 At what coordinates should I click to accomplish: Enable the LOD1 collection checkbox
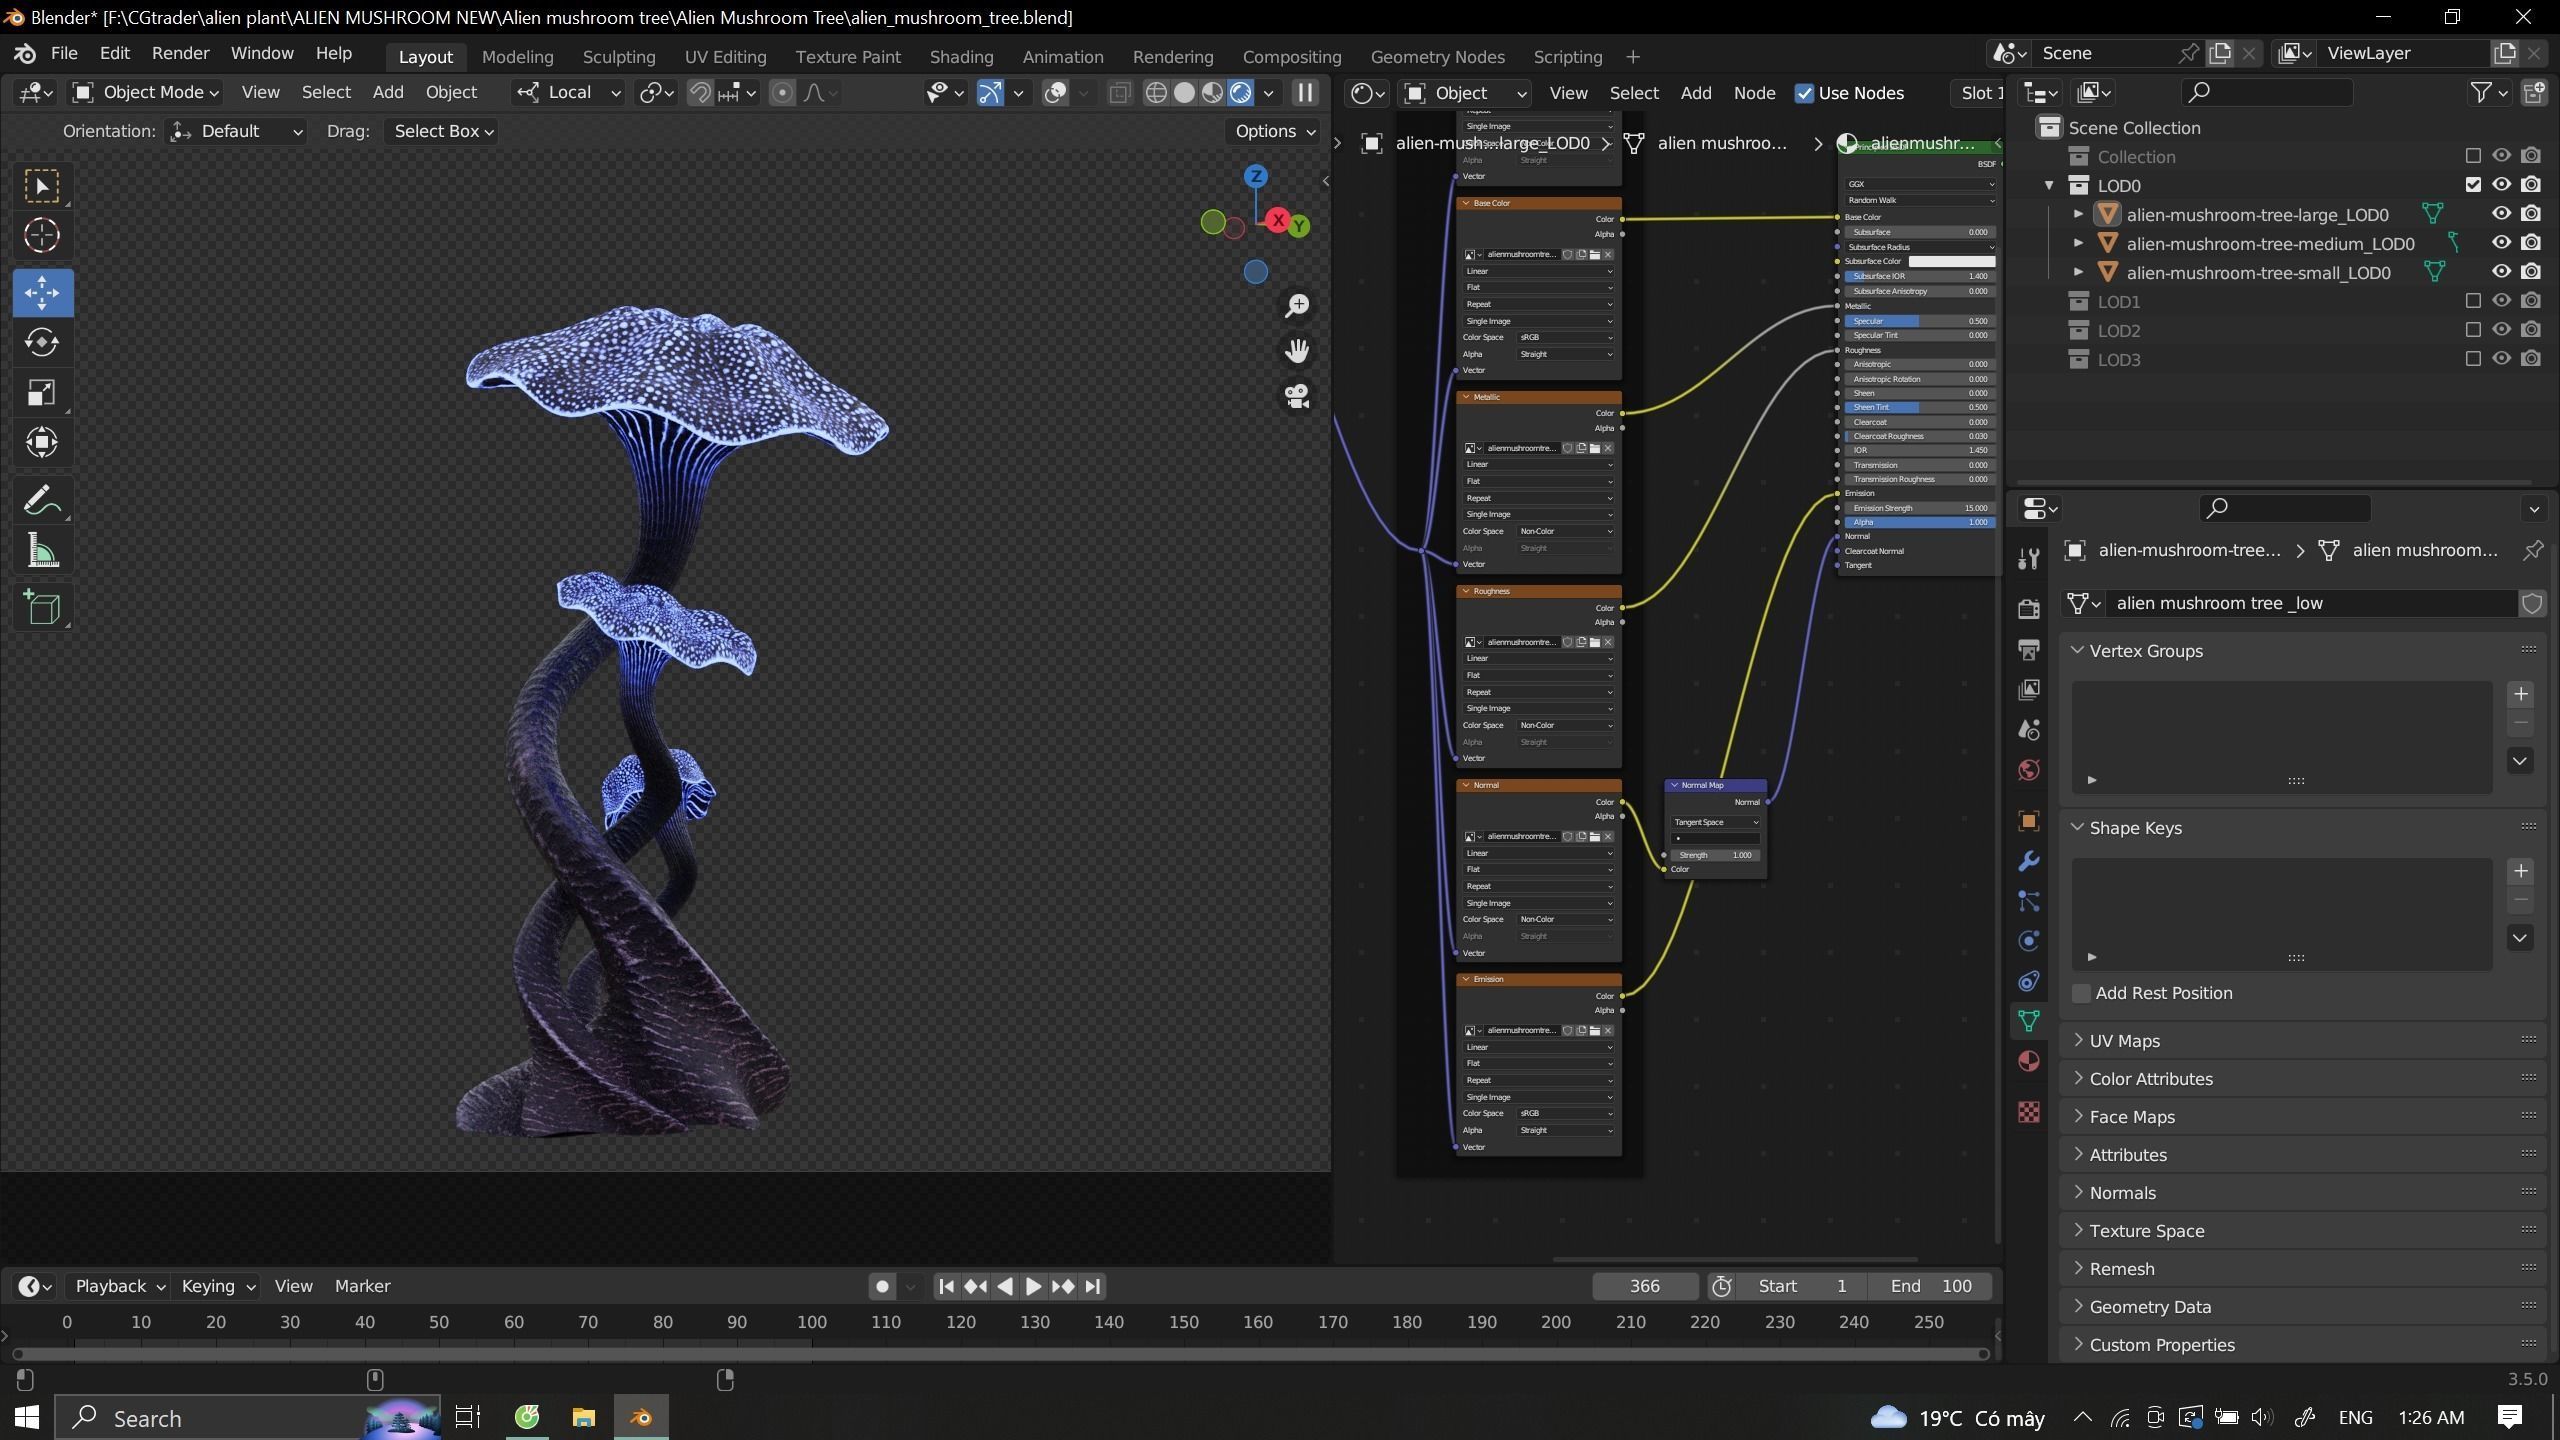(x=2473, y=301)
